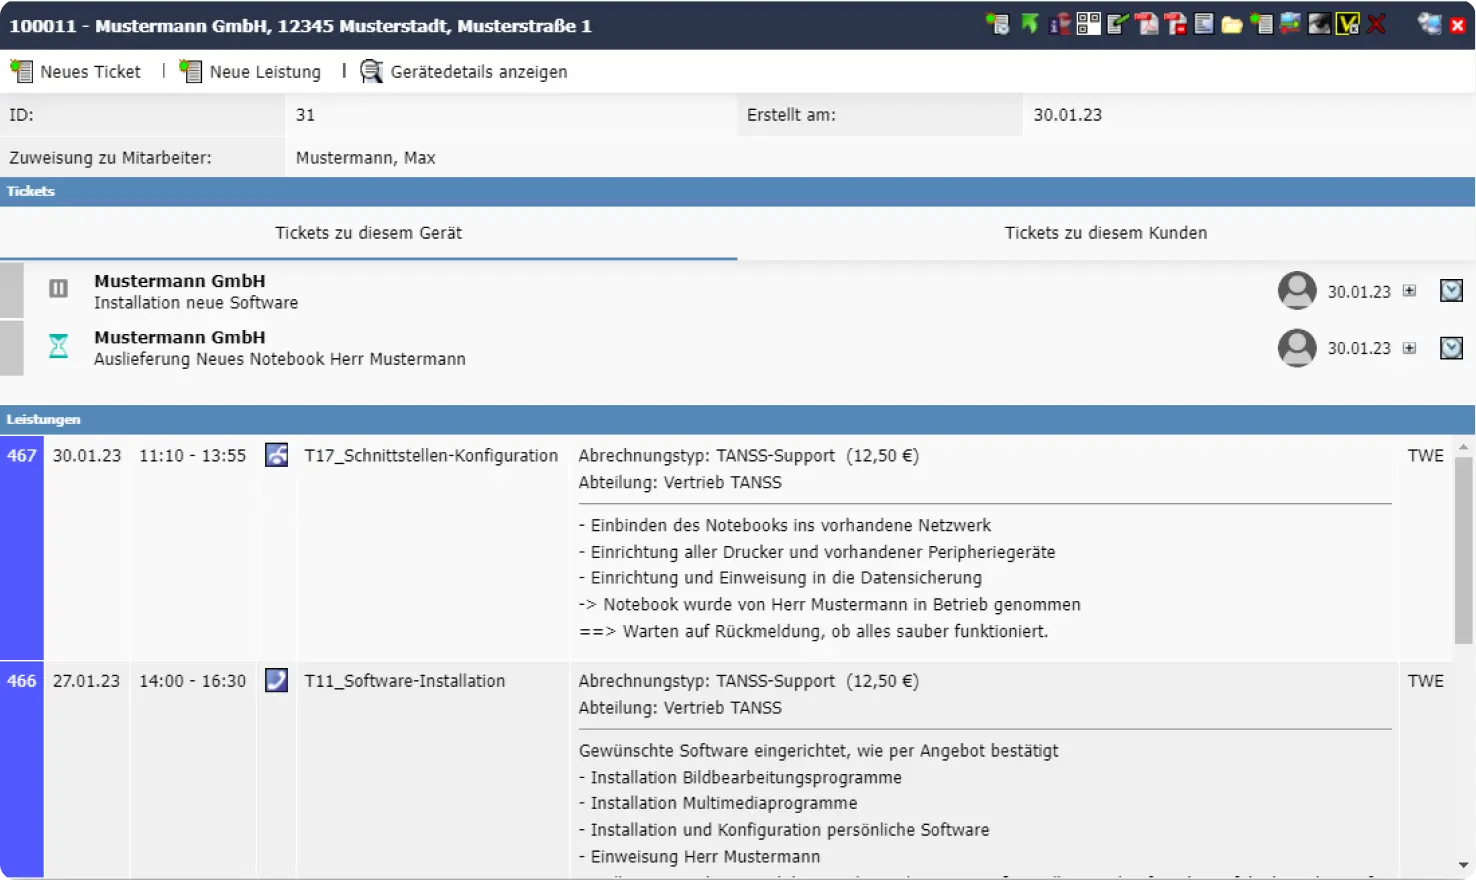Click the Erstellt am date 30.01.23
This screenshot has width=1476, height=880.
[x=1068, y=115]
